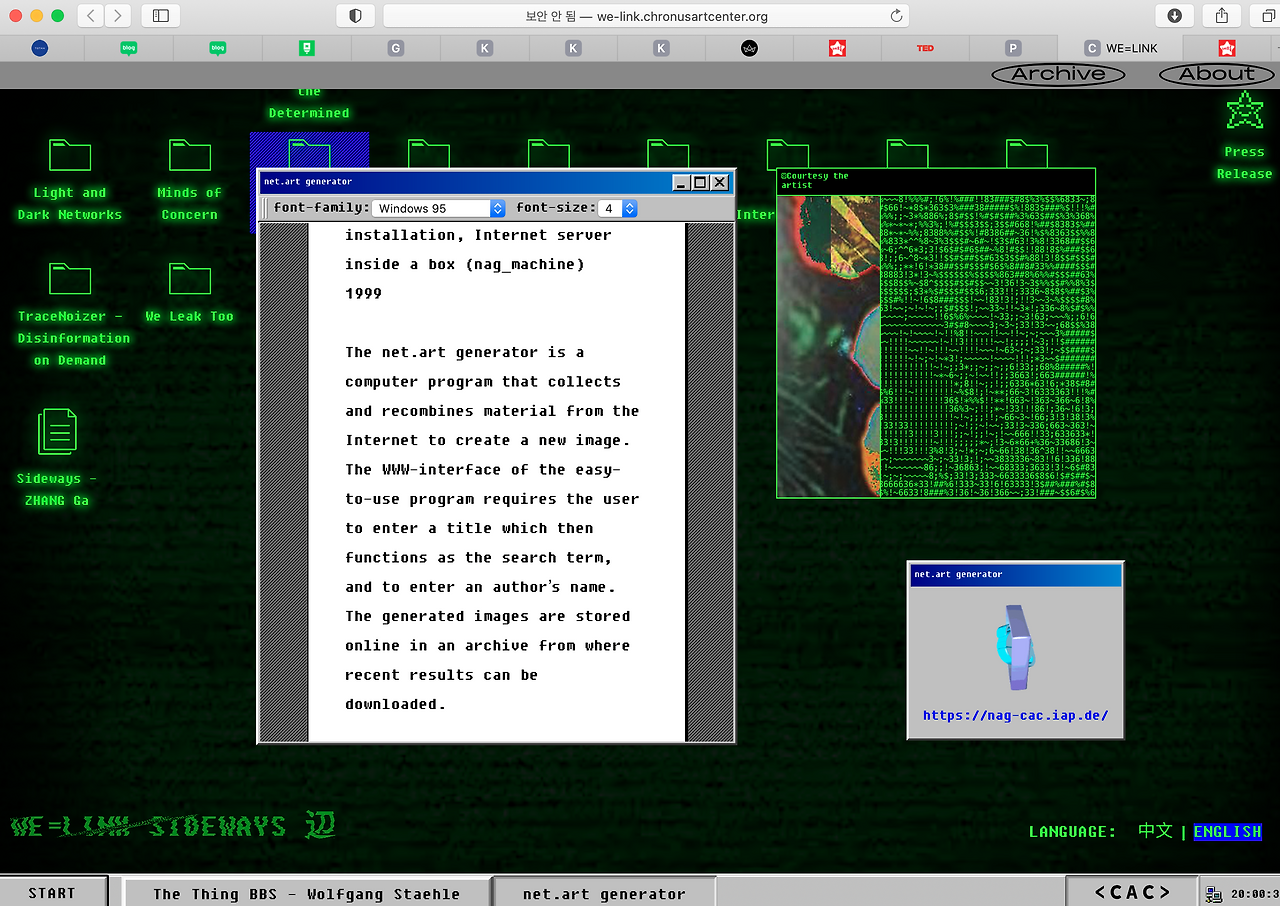
Task: Click the <CAC> taskbar button
Action: point(1132,893)
